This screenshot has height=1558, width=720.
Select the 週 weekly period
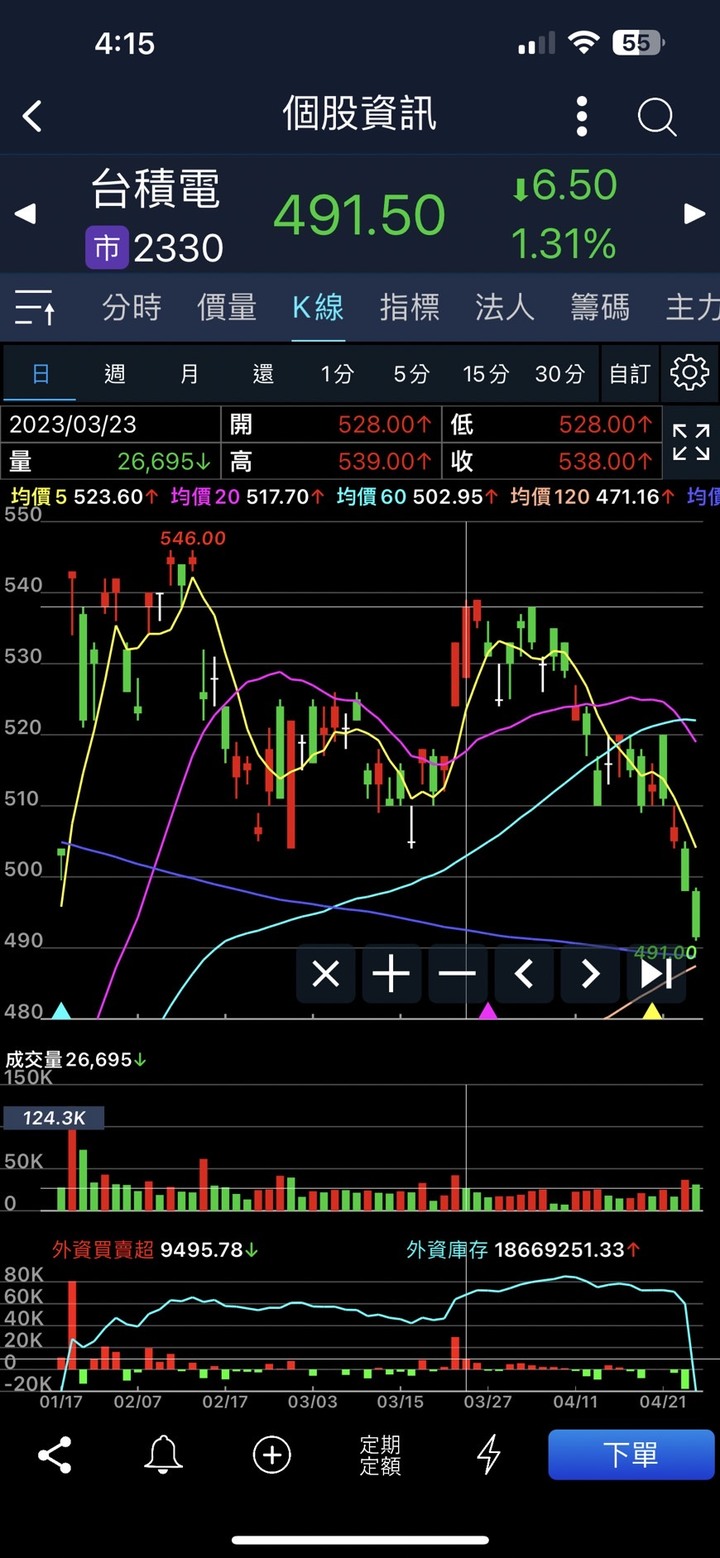point(115,374)
